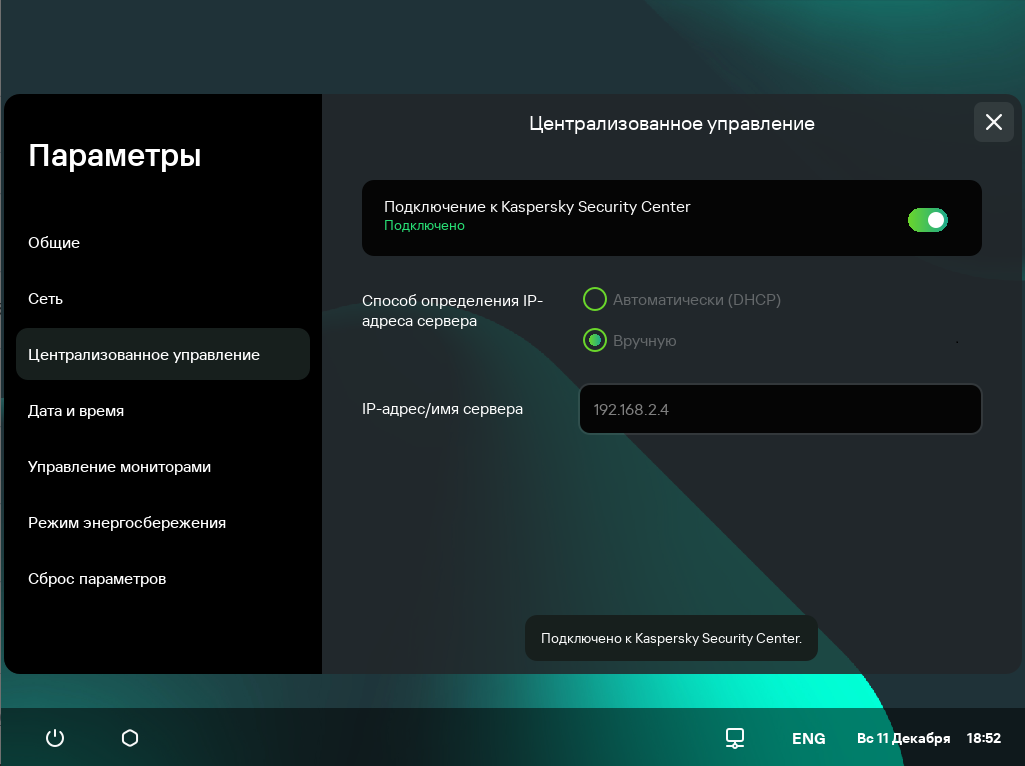1025x766 pixels.
Task: Close the Параметры window with X
Action: pyautogui.click(x=994, y=122)
